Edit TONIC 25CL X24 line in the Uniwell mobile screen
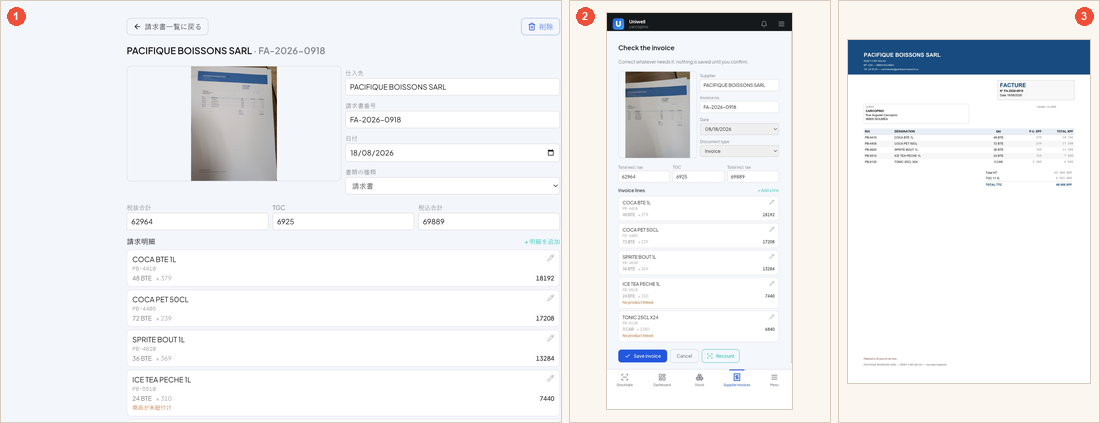Screen dimensions: 1100x423 point(772,316)
